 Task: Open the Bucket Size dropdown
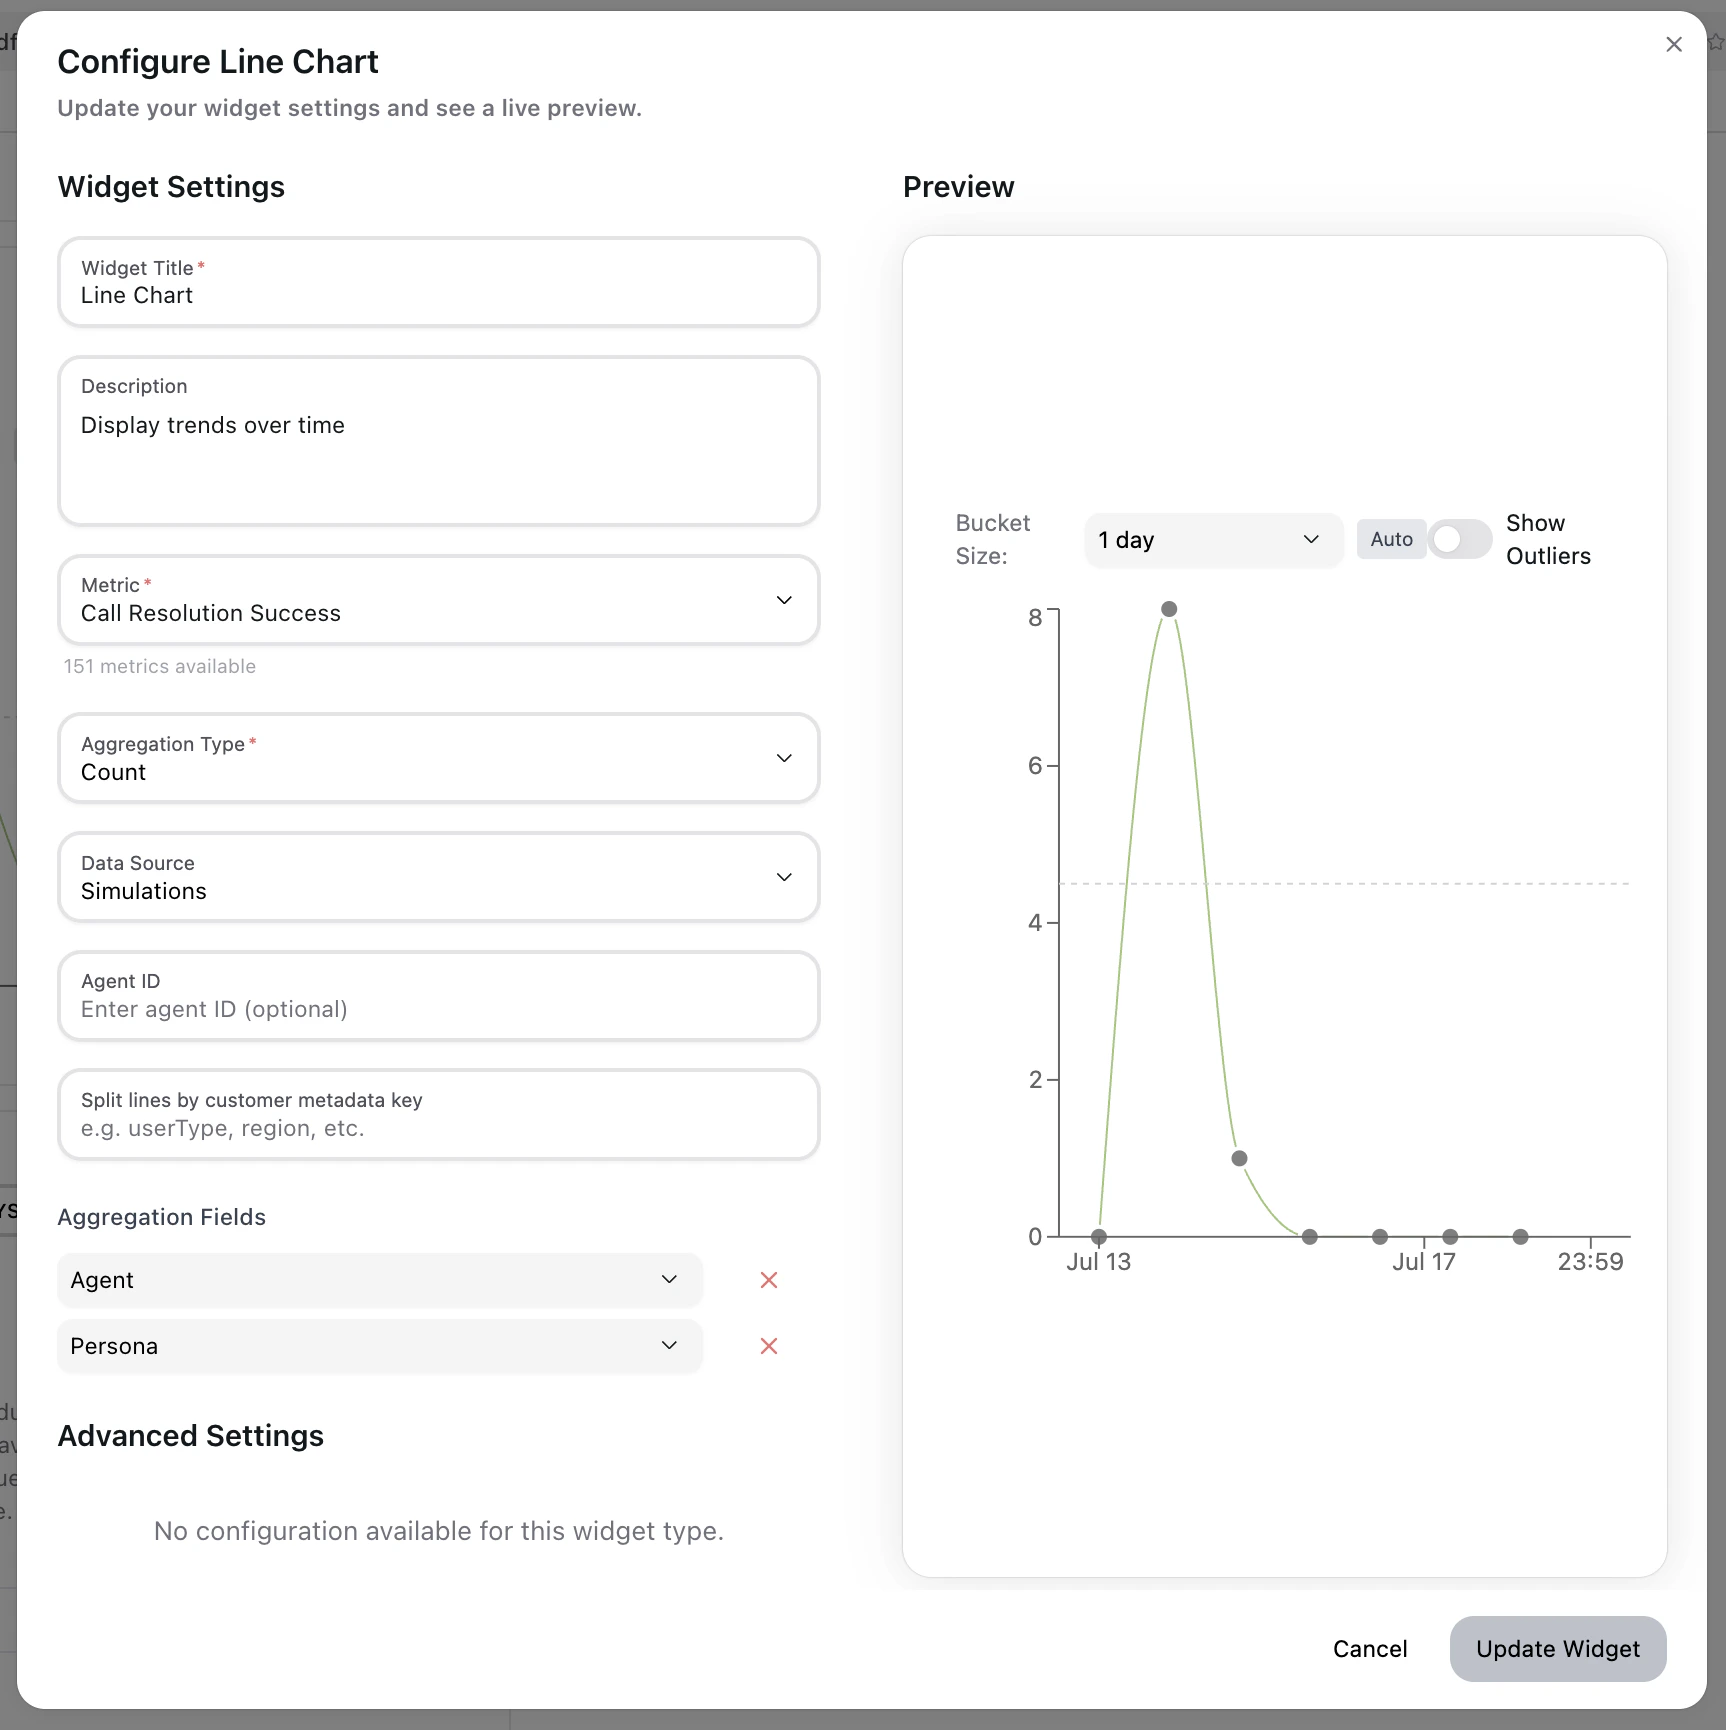pos(1212,539)
